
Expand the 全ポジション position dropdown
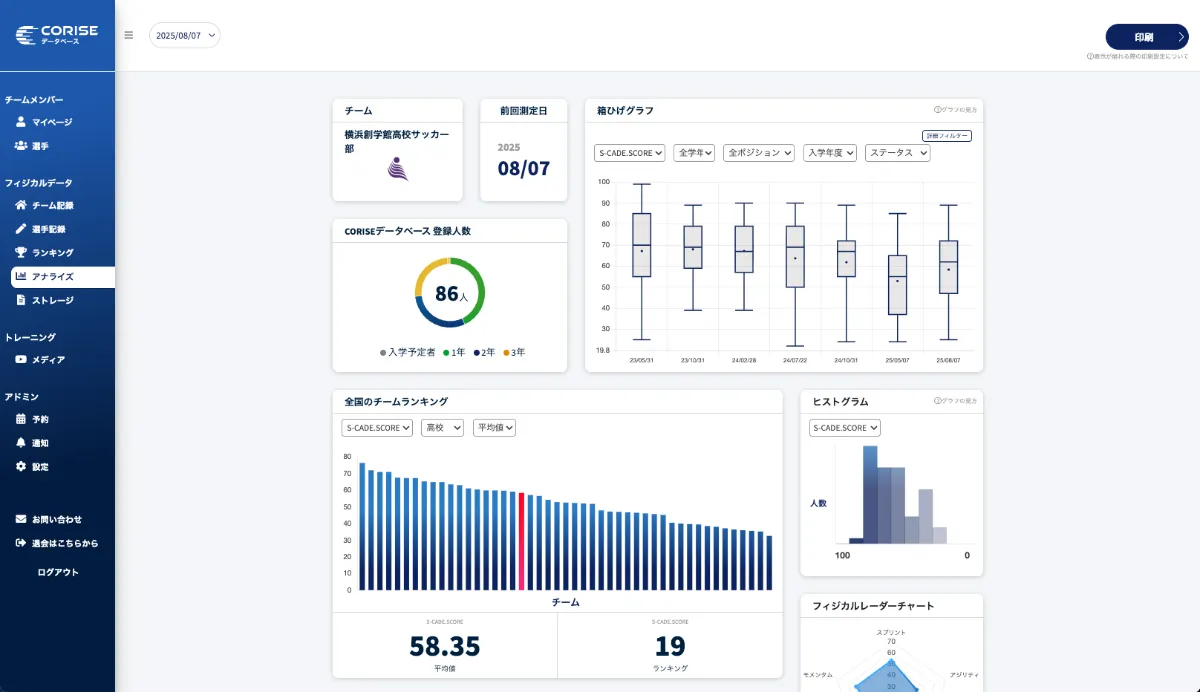[x=759, y=153]
